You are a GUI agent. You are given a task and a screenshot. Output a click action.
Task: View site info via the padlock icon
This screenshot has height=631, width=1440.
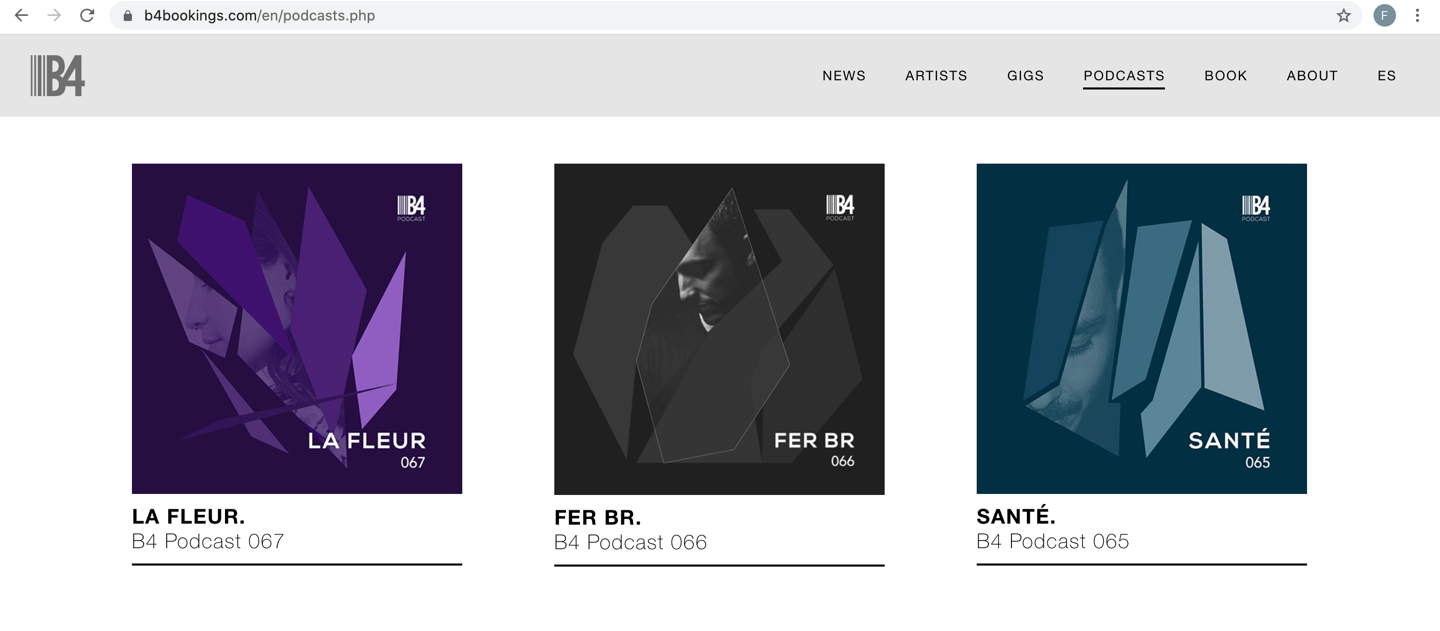128,16
